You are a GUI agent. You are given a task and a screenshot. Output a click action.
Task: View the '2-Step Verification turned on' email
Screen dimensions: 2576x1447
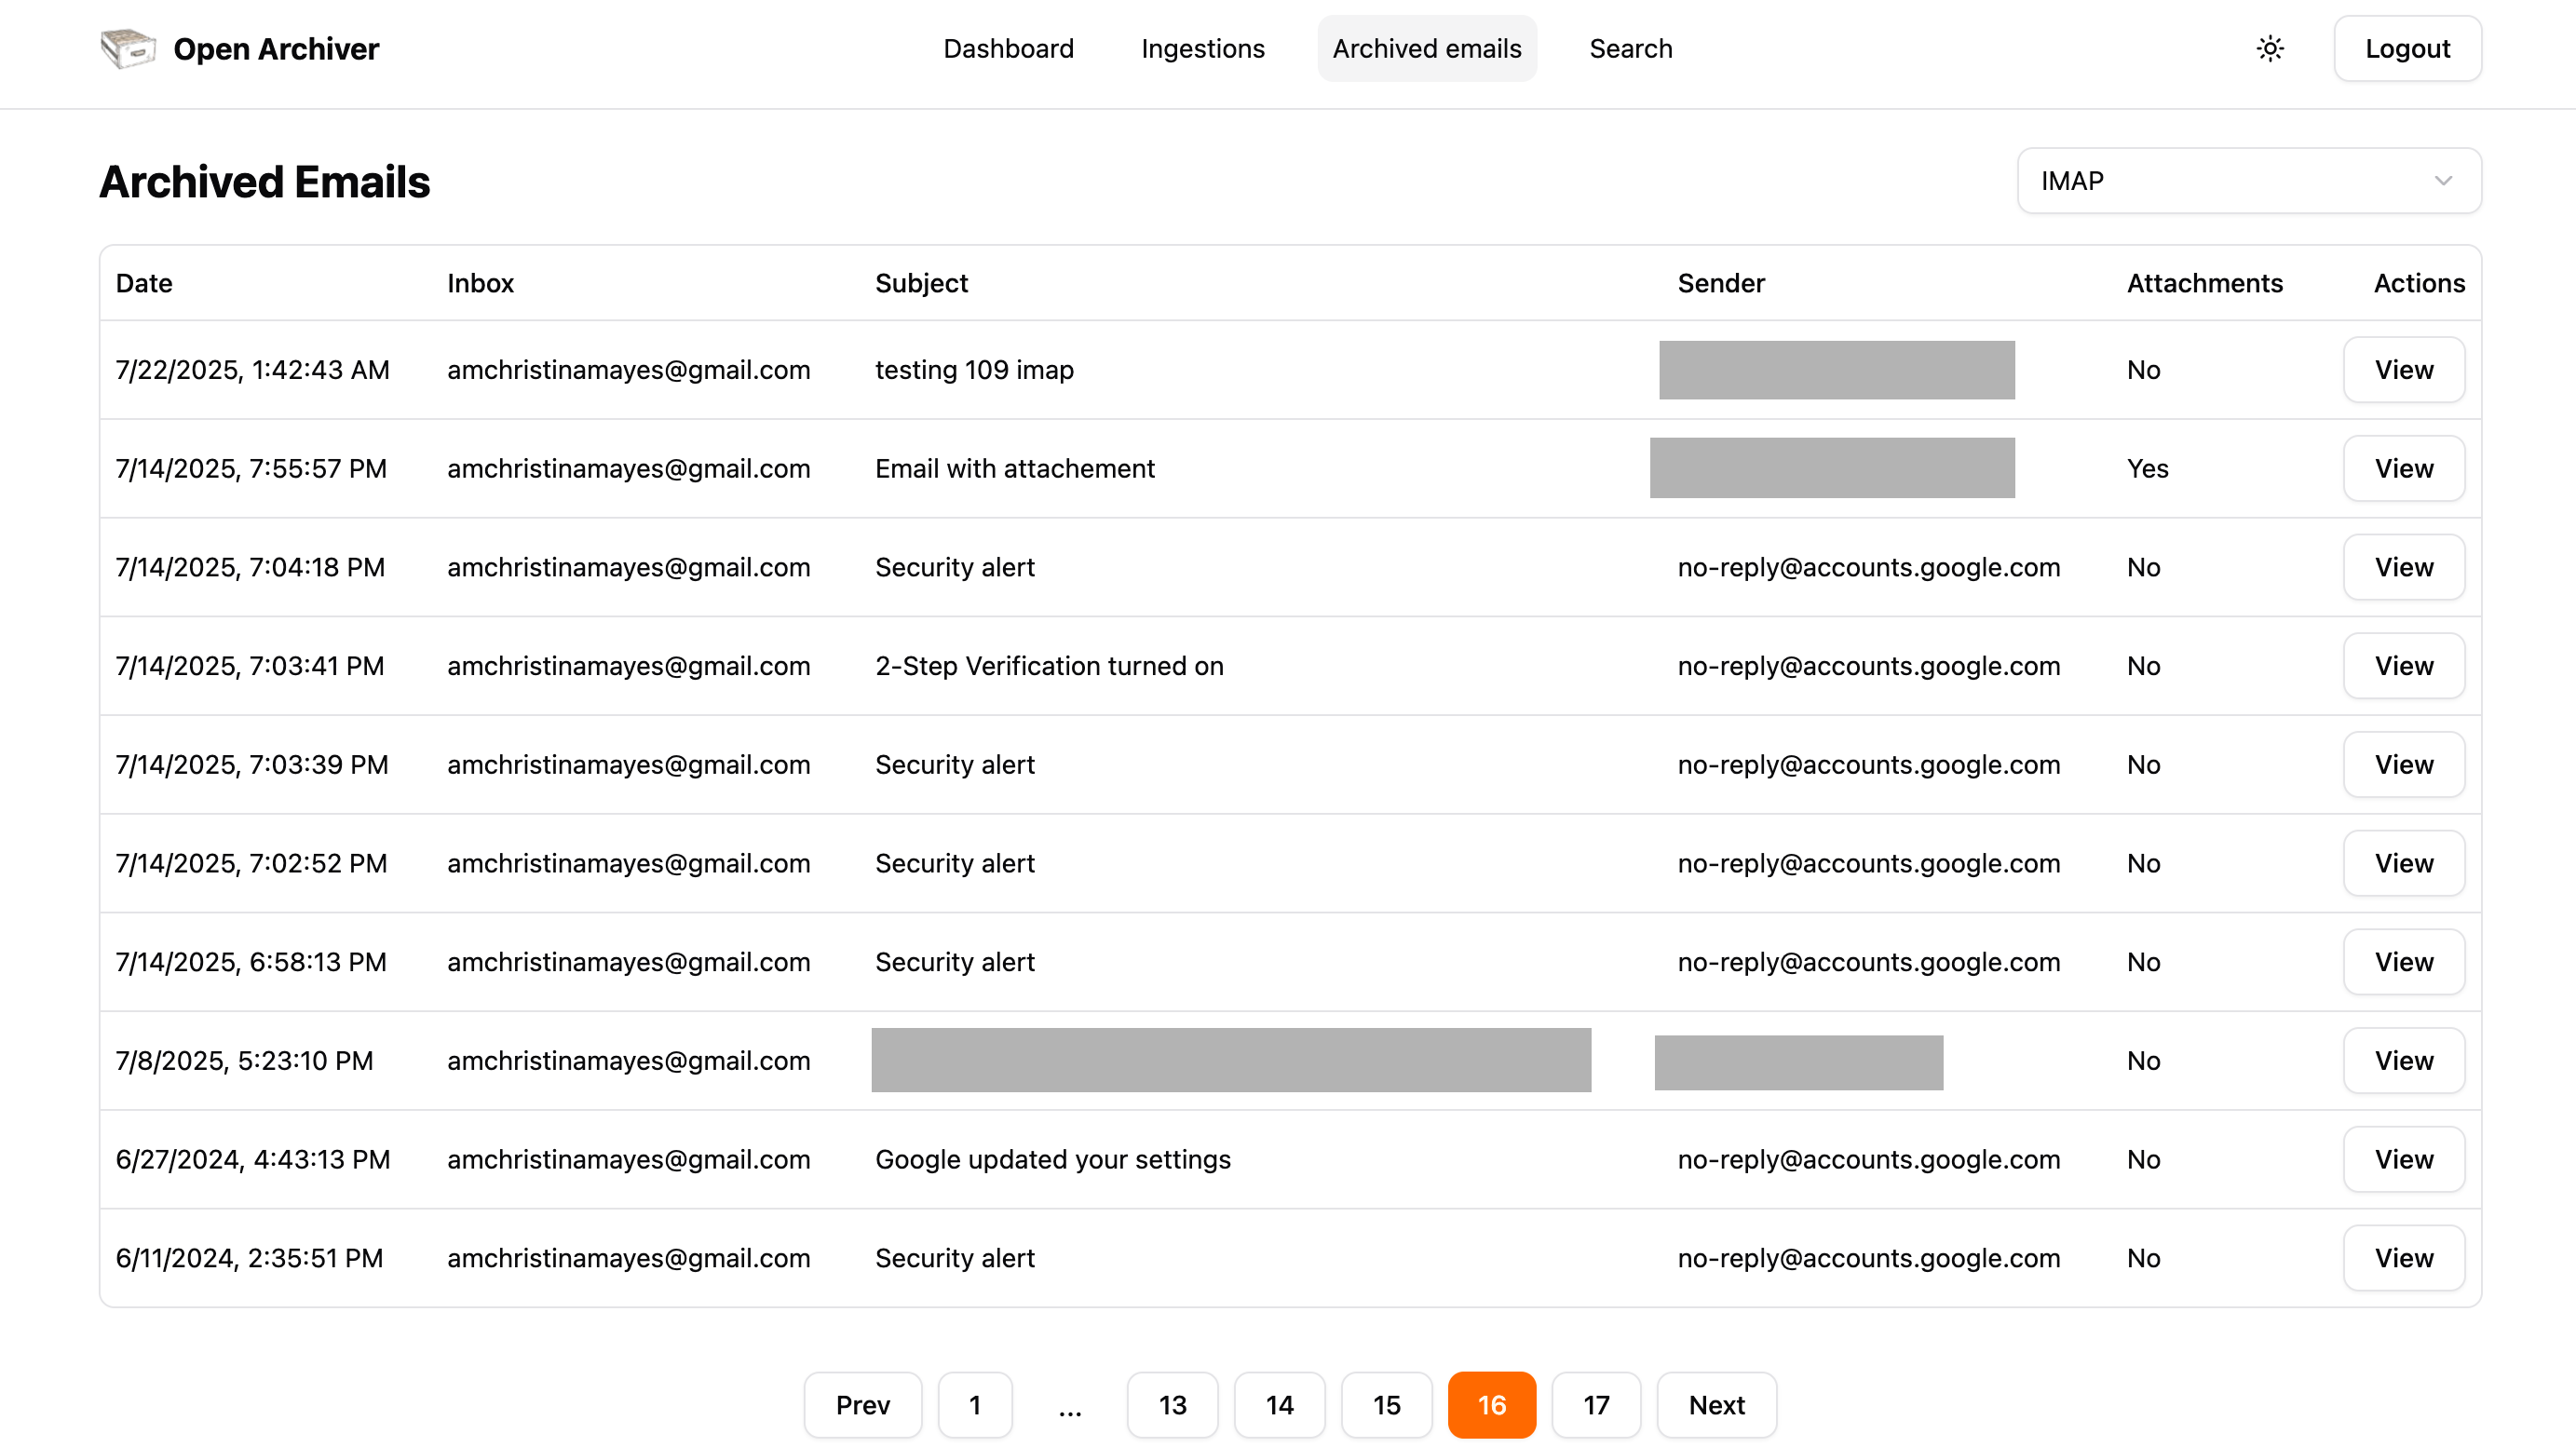click(2404, 665)
